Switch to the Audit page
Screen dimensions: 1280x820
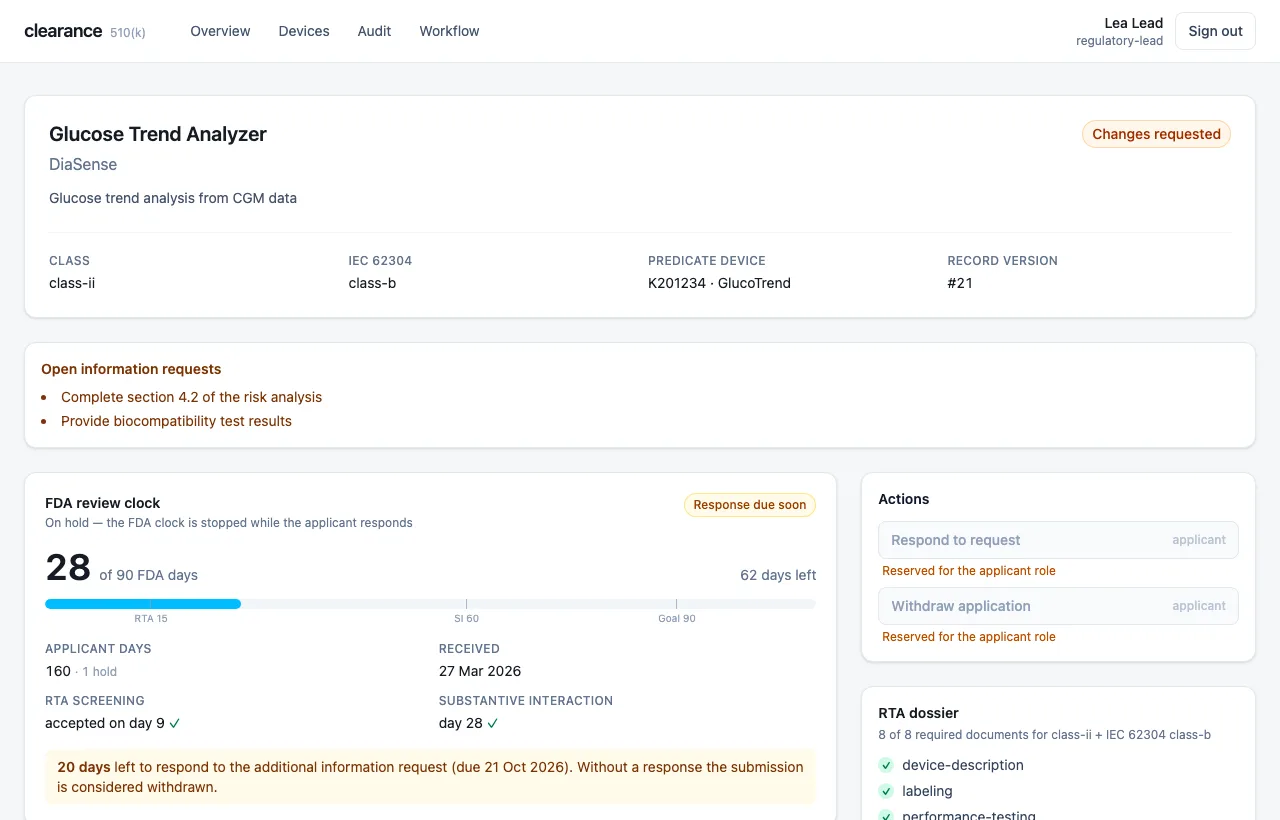click(374, 31)
